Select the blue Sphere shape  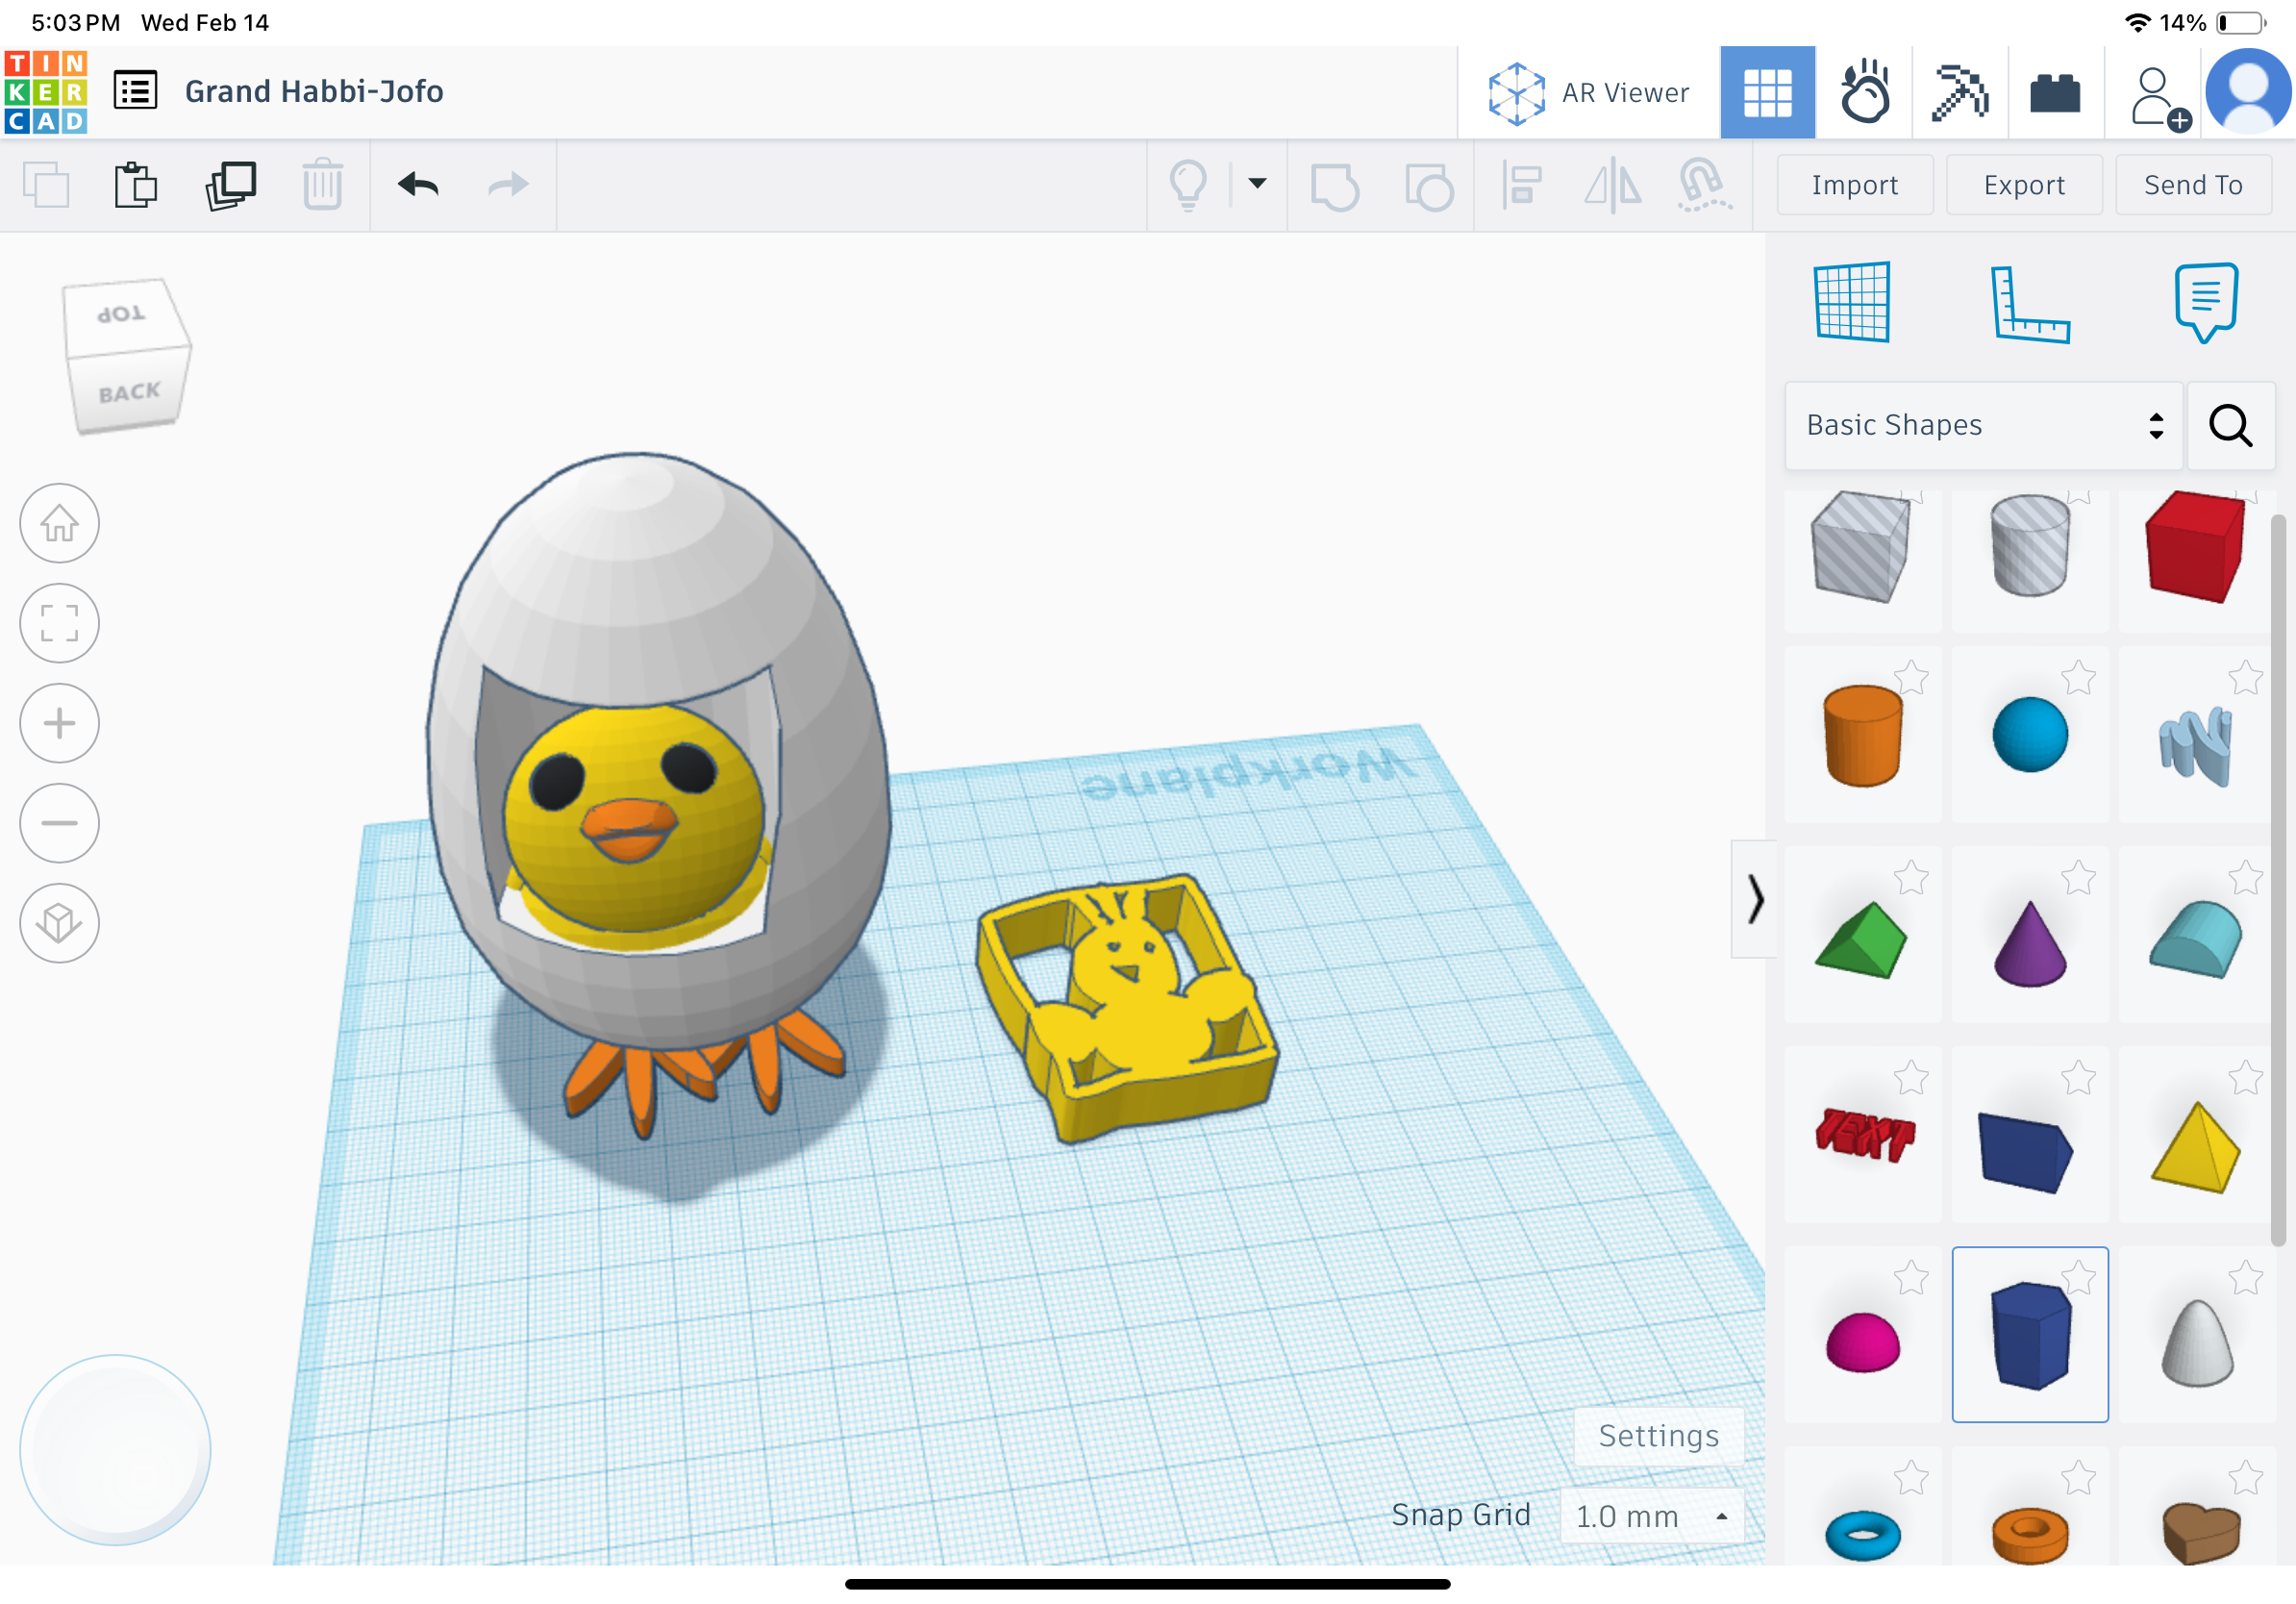[2029, 736]
